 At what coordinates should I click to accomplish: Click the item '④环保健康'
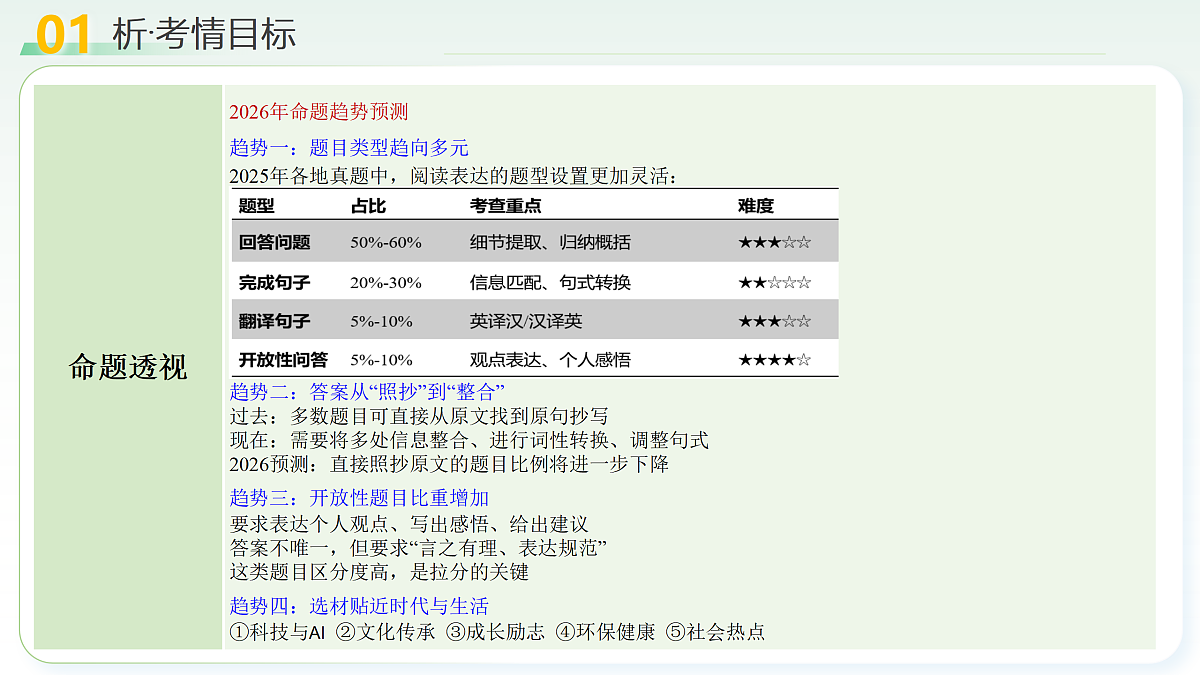pyautogui.click(x=606, y=632)
